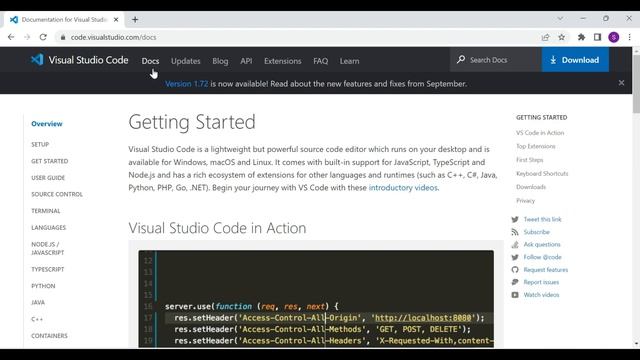Open the Updates nav item
The height and width of the screenshot is (360, 640).
(x=186, y=61)
